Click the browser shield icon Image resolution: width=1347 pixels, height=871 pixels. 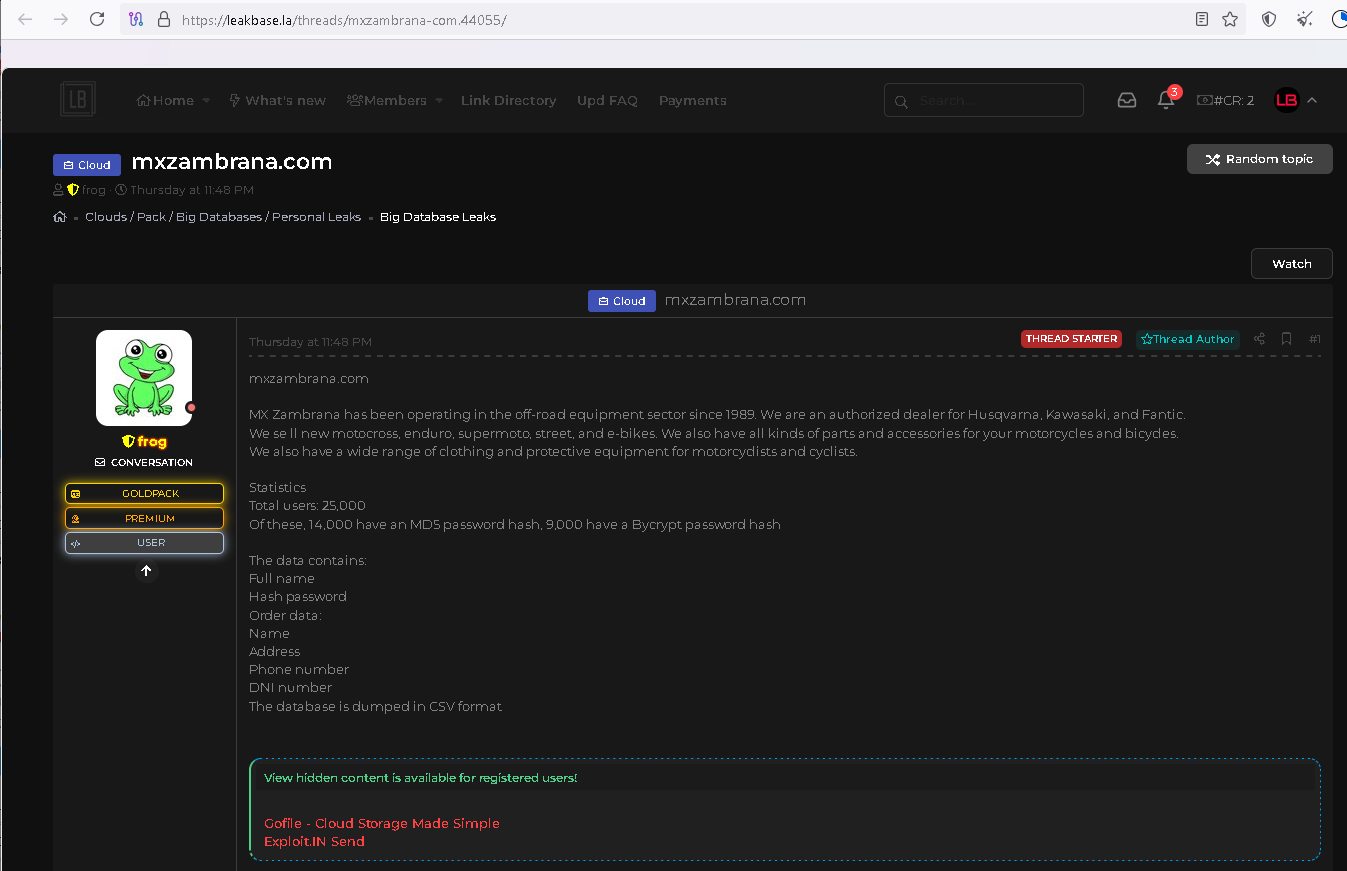pyautogui.click(x=1269, y=19)
